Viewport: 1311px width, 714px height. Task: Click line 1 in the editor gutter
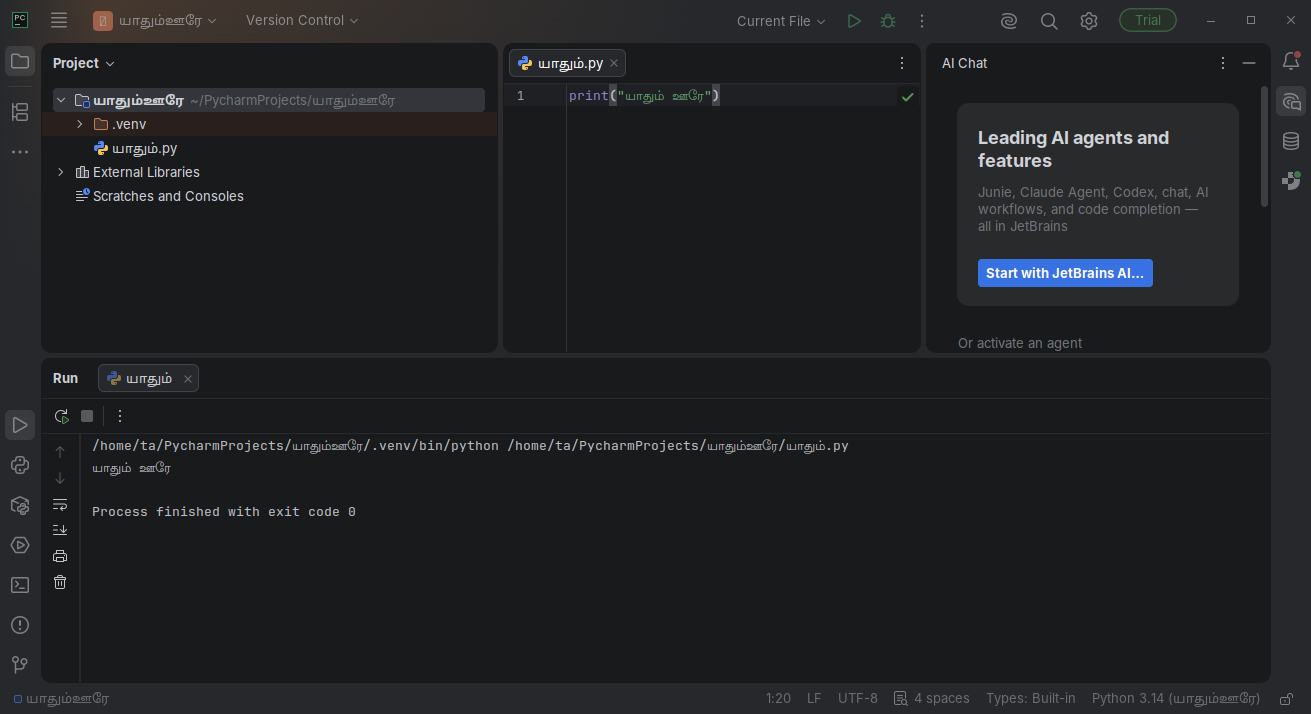point(520,96)
